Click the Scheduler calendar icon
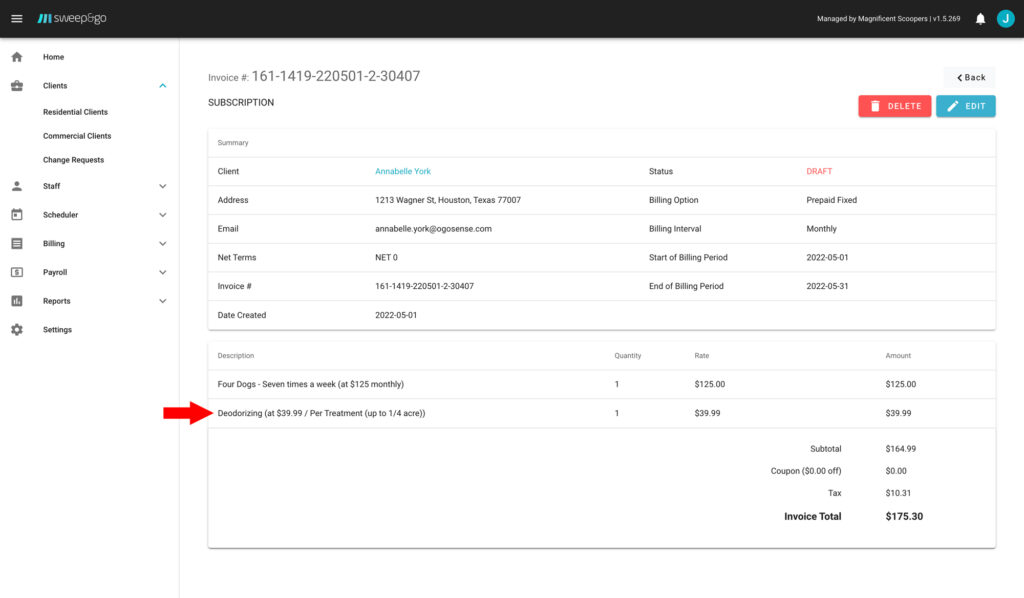 pyautogui.click(x=15, y=214)
